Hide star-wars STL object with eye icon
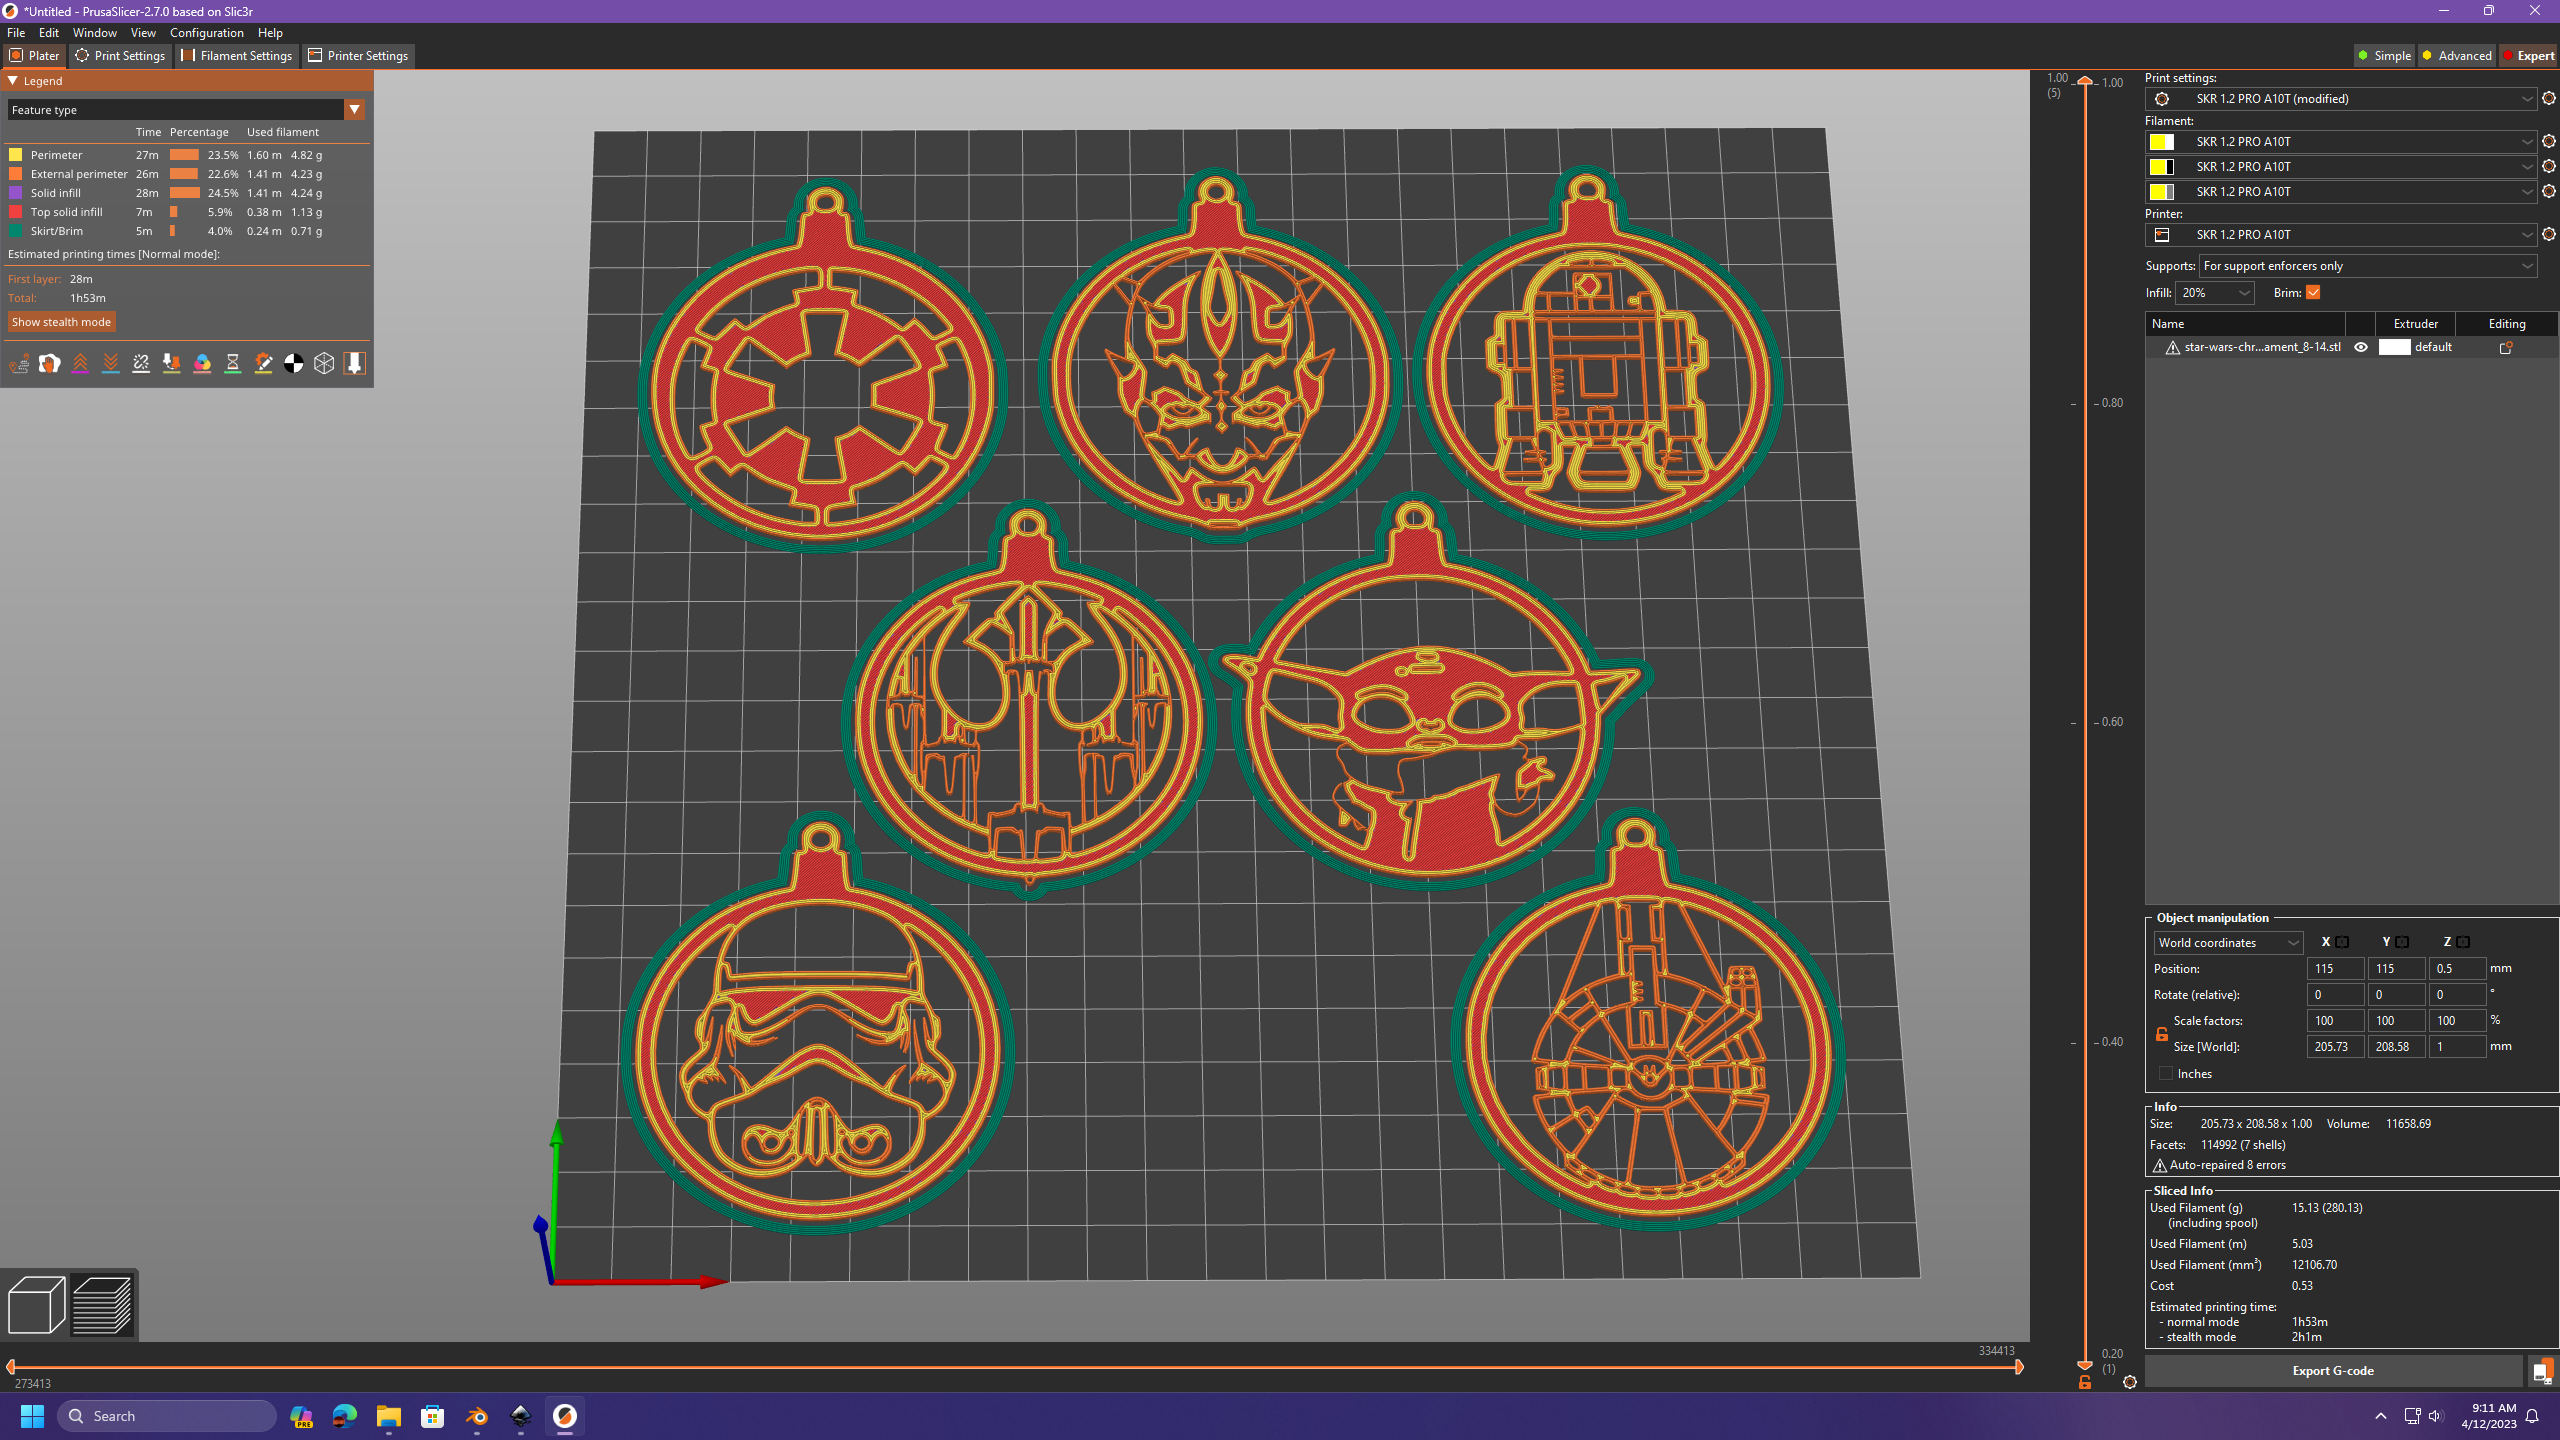The height and width of the screenshot is (1440, 2560). [2361, 347]
